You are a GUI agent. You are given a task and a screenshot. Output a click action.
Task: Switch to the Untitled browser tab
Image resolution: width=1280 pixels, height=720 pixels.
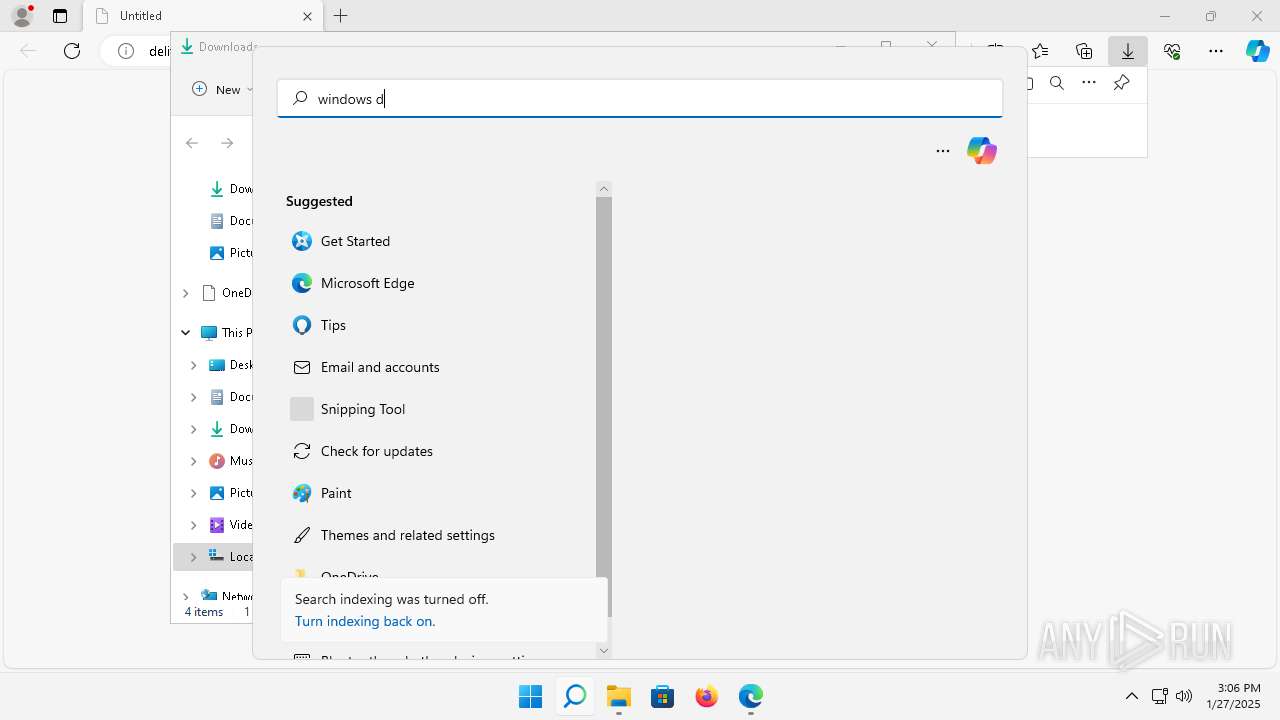203,16
